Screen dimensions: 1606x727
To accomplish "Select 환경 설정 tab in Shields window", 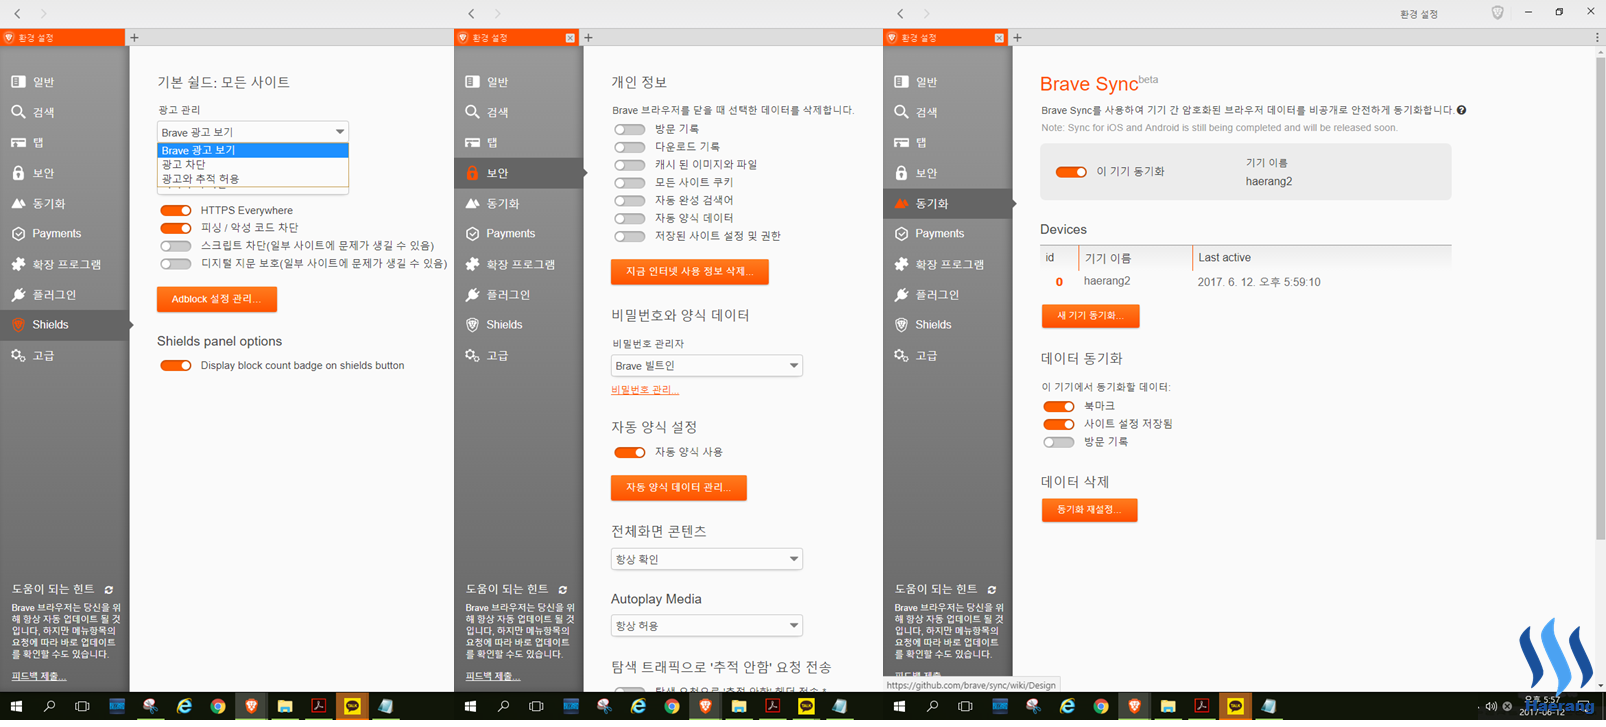I will tap(62, 38).
